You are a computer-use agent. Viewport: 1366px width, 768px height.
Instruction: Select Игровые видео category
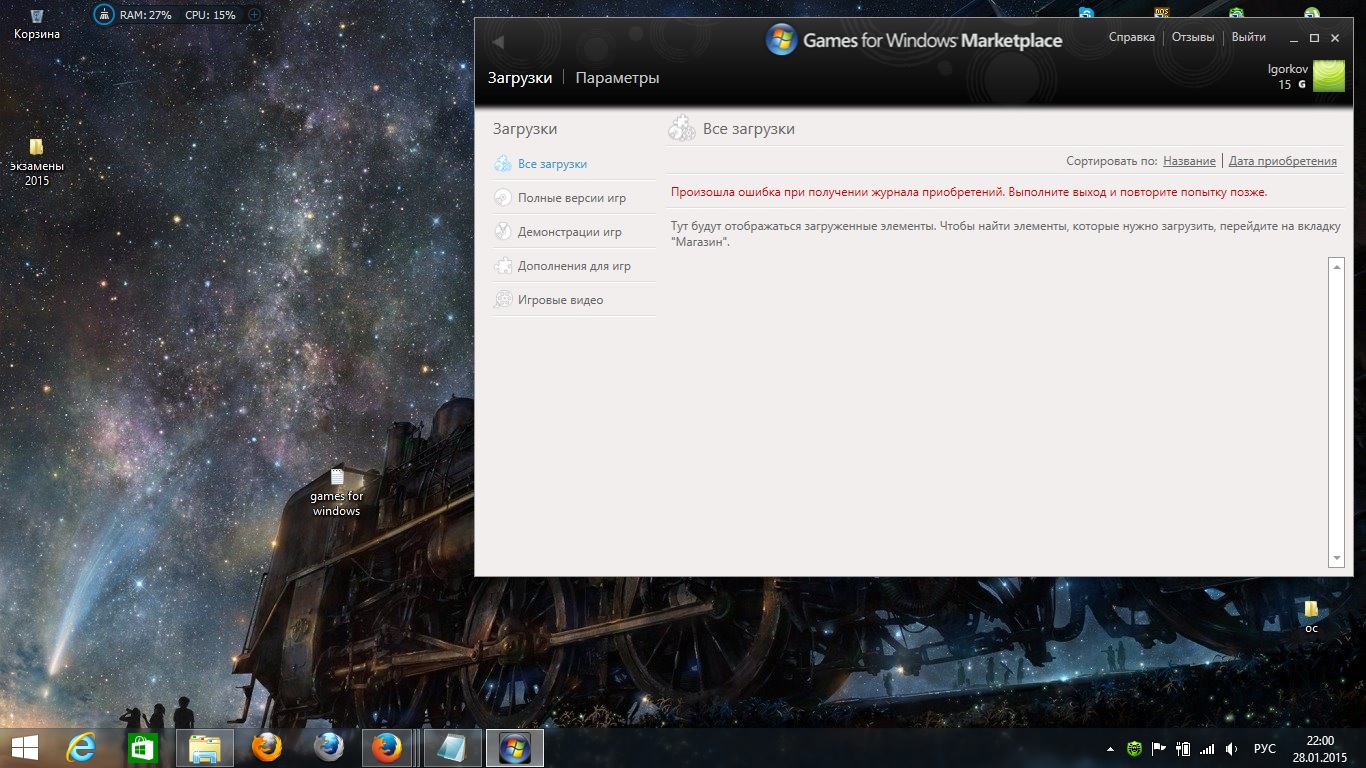[574, 300]
